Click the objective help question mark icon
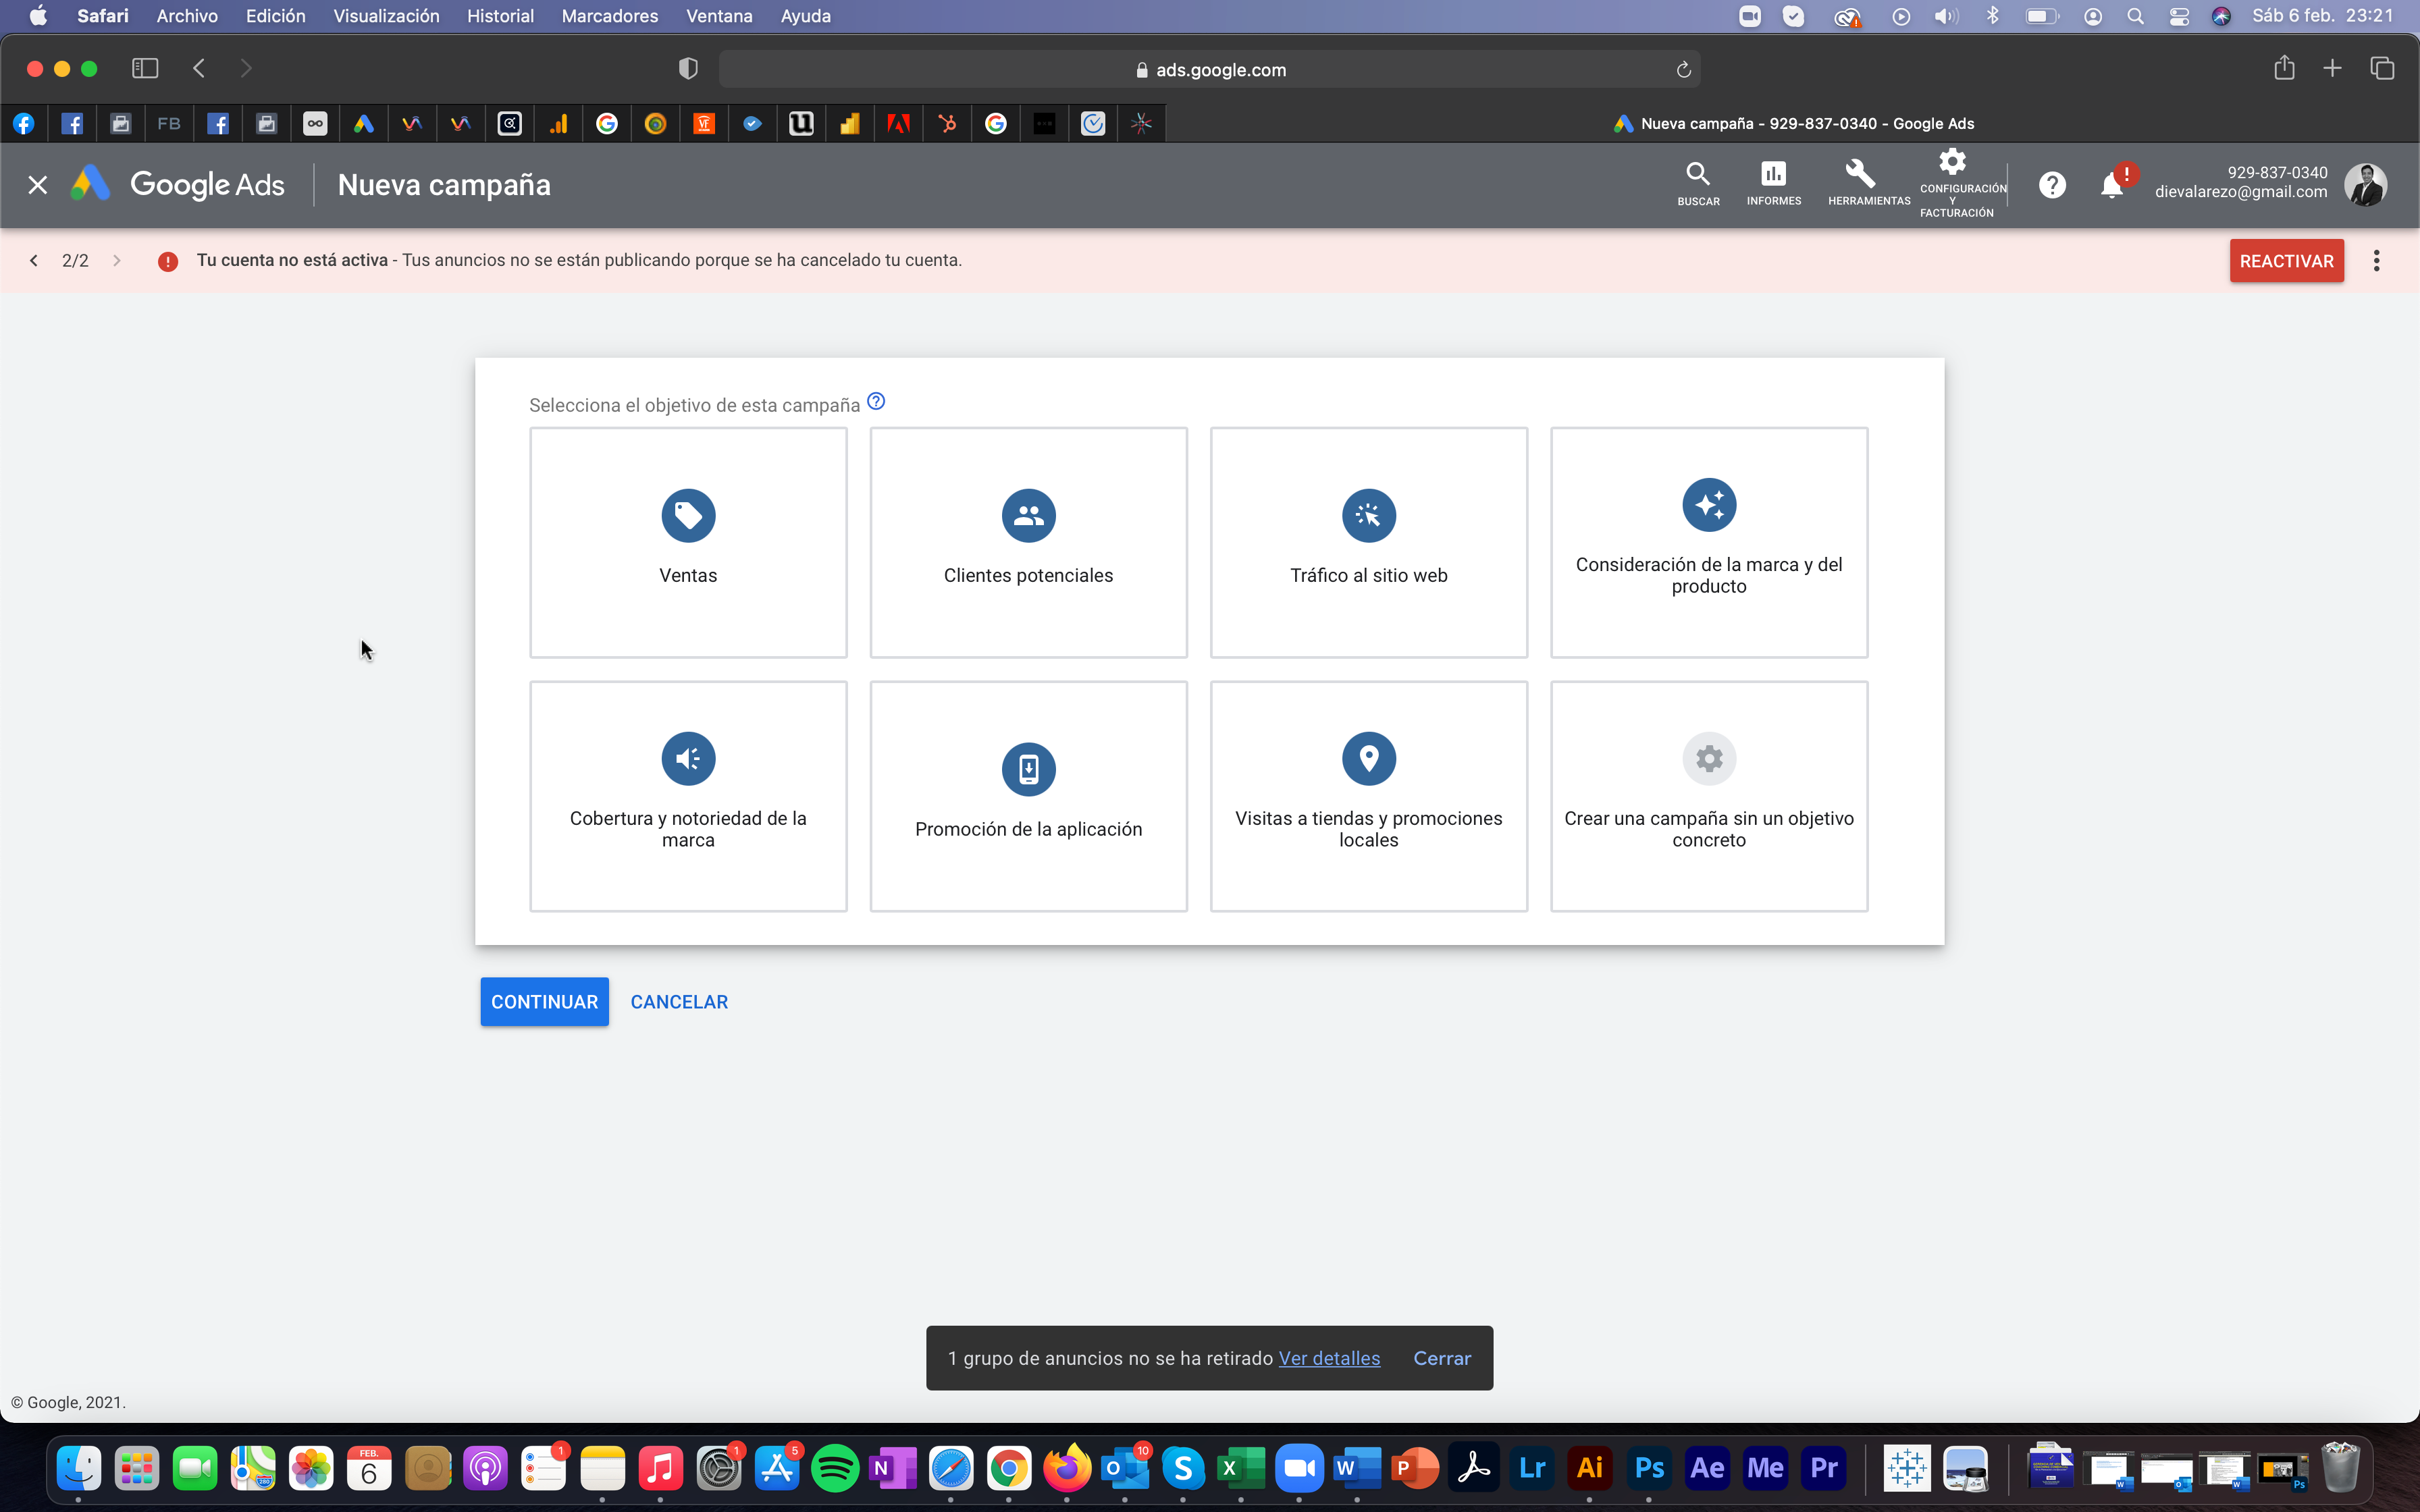Screen dimensions: 2420x1512 tap(876, 402)
